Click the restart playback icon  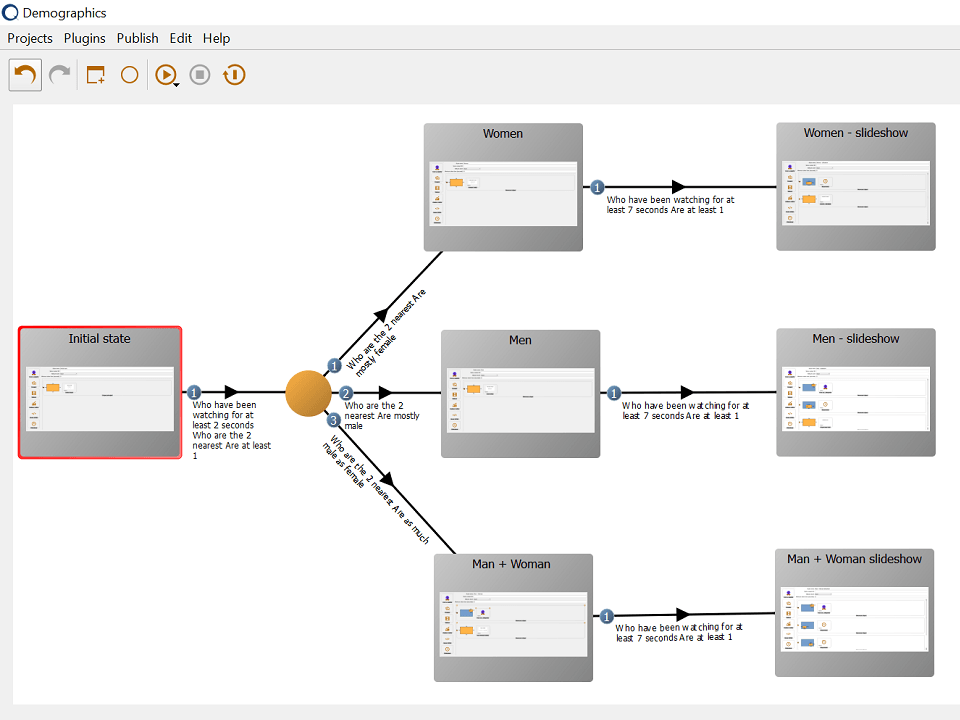[234, 75]
